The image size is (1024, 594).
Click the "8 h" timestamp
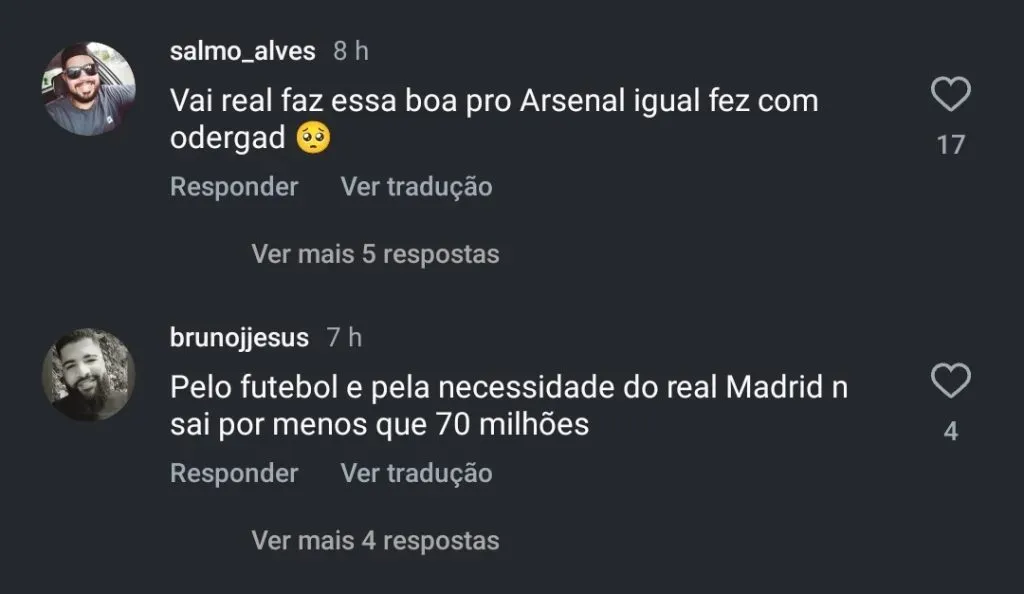[351, 51]
